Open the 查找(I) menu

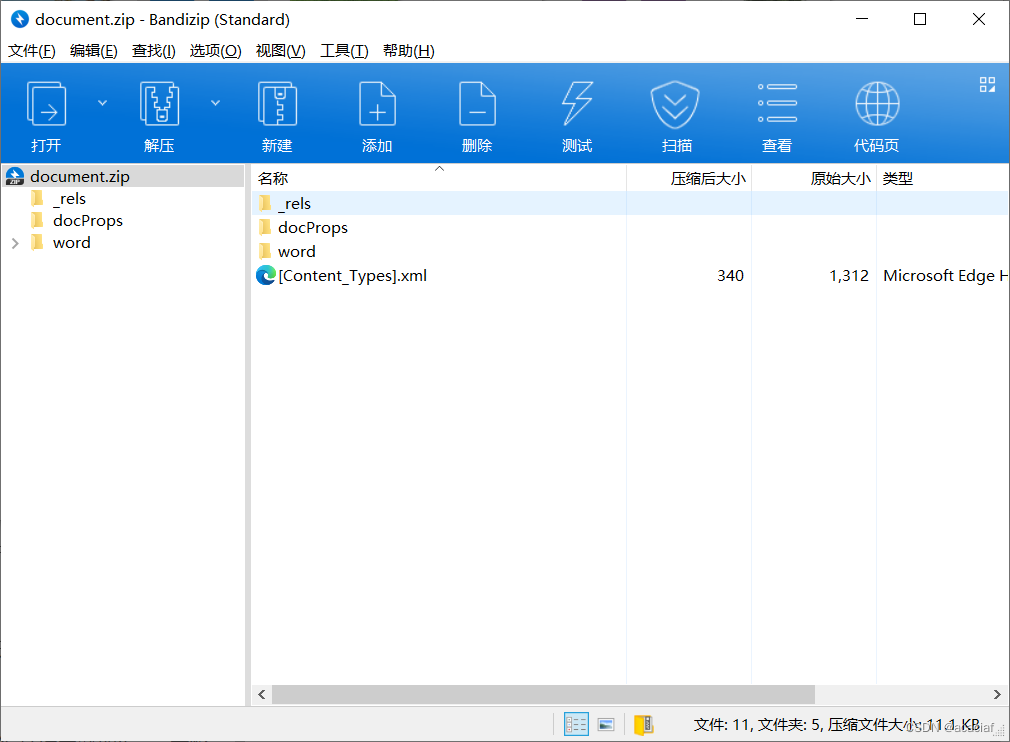point(153,51)
